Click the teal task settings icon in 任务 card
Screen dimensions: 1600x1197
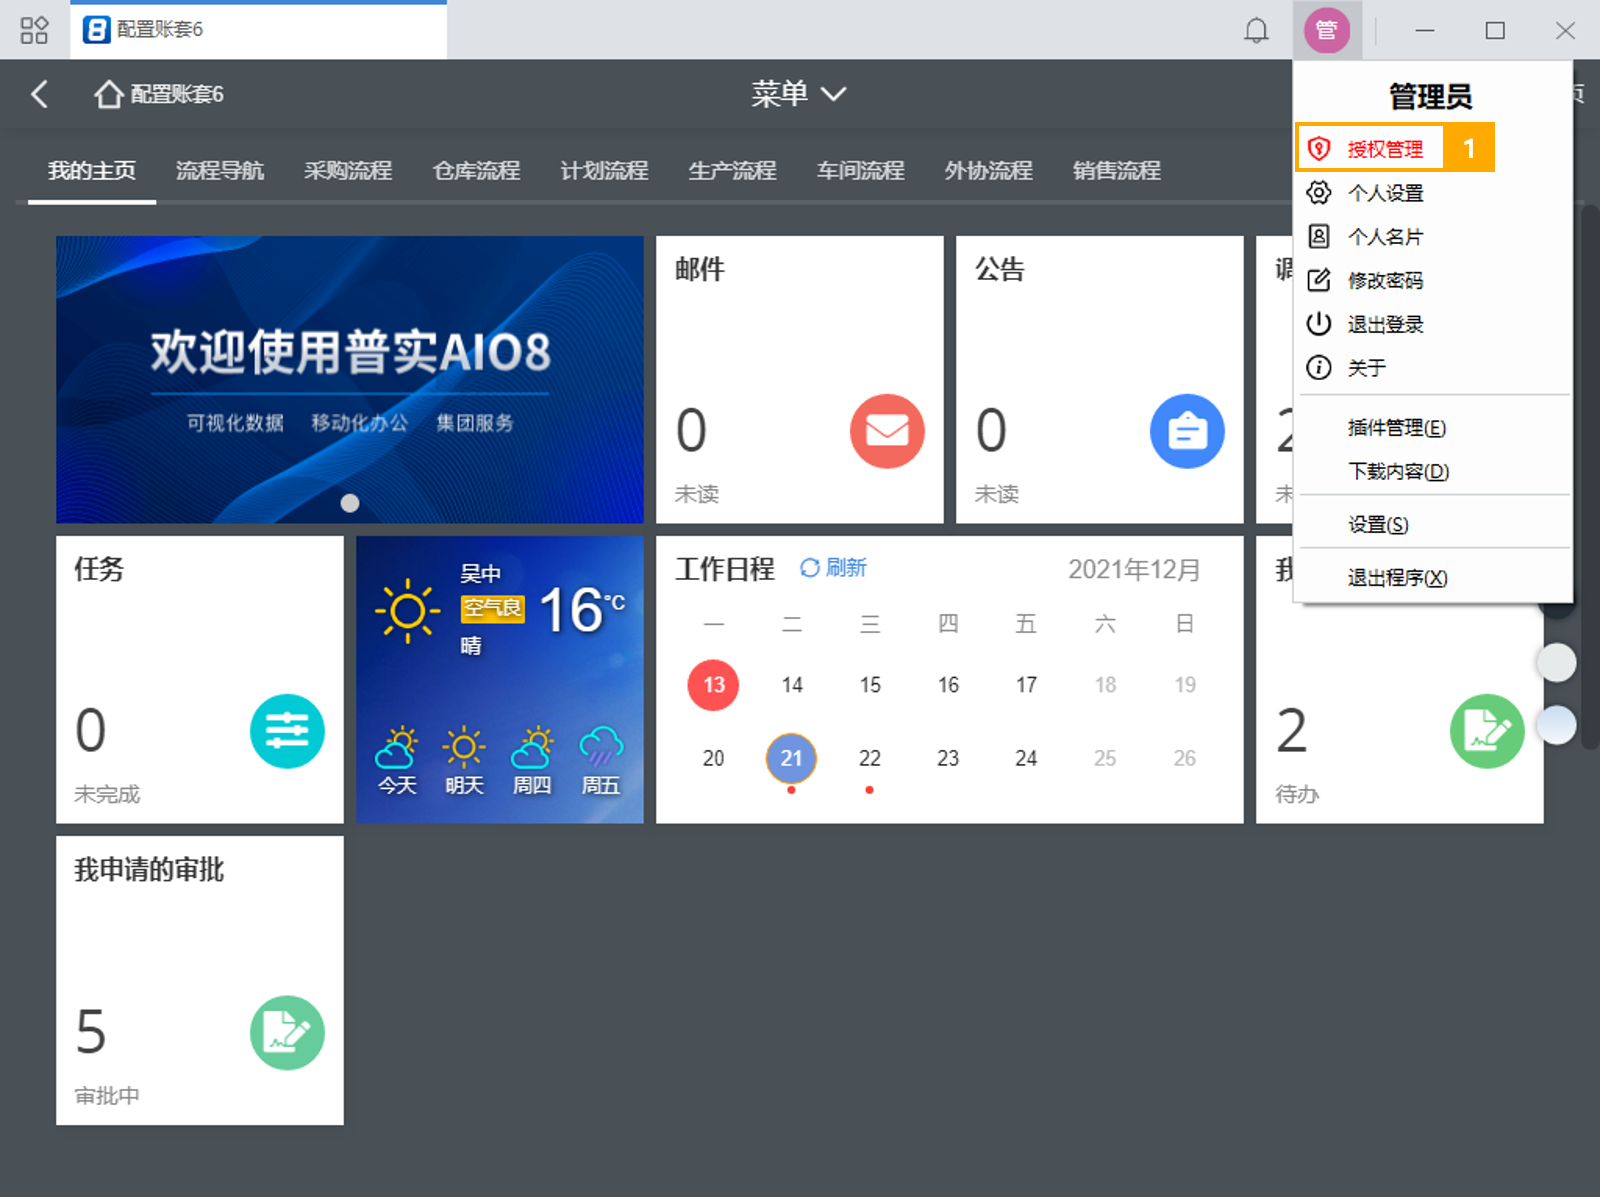pyautogui.click(x=287, y=731)
